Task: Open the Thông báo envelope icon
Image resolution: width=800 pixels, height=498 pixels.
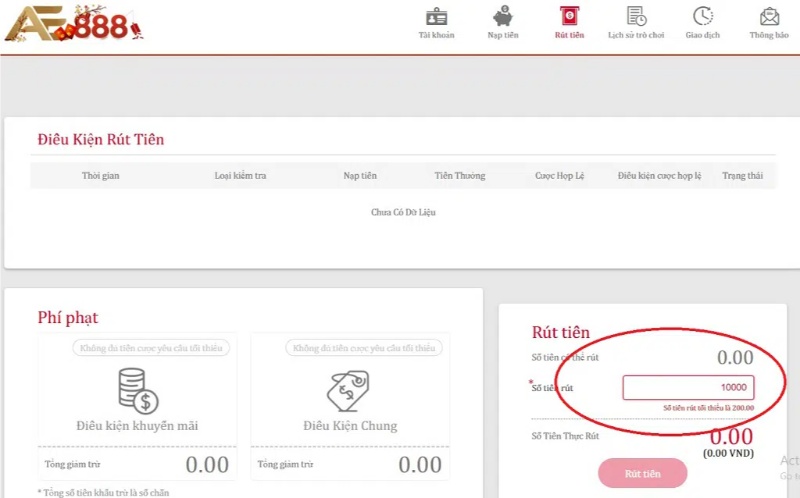Action: pos(769,17)
